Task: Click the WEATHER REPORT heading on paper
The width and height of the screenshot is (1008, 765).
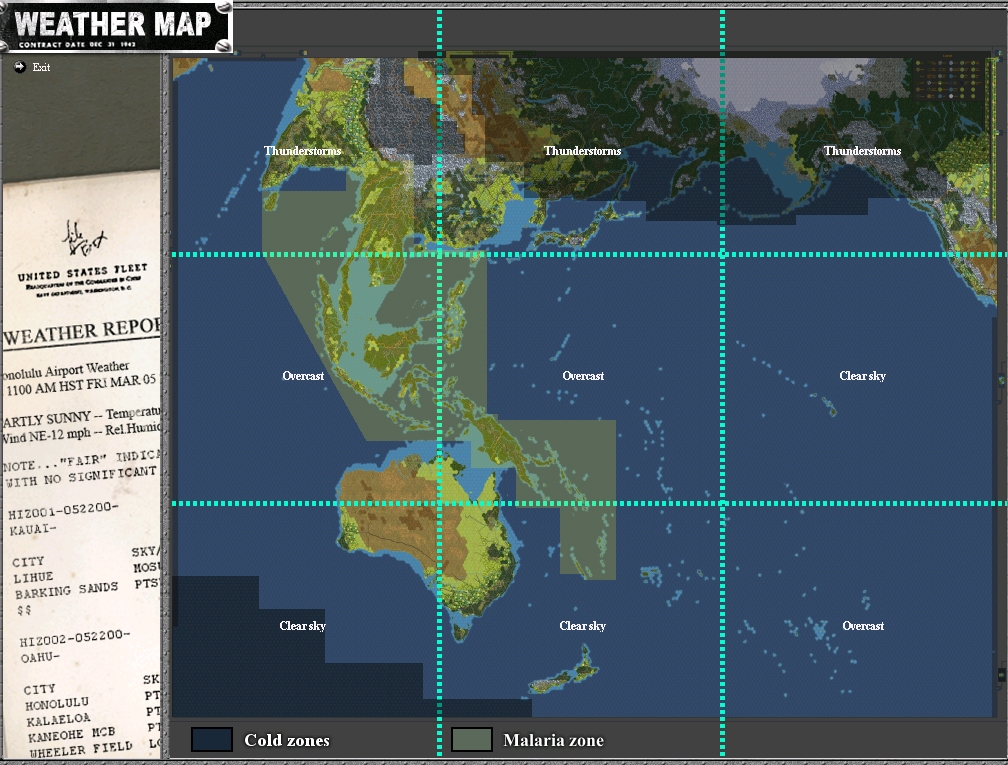Action: tap(81, 331)
